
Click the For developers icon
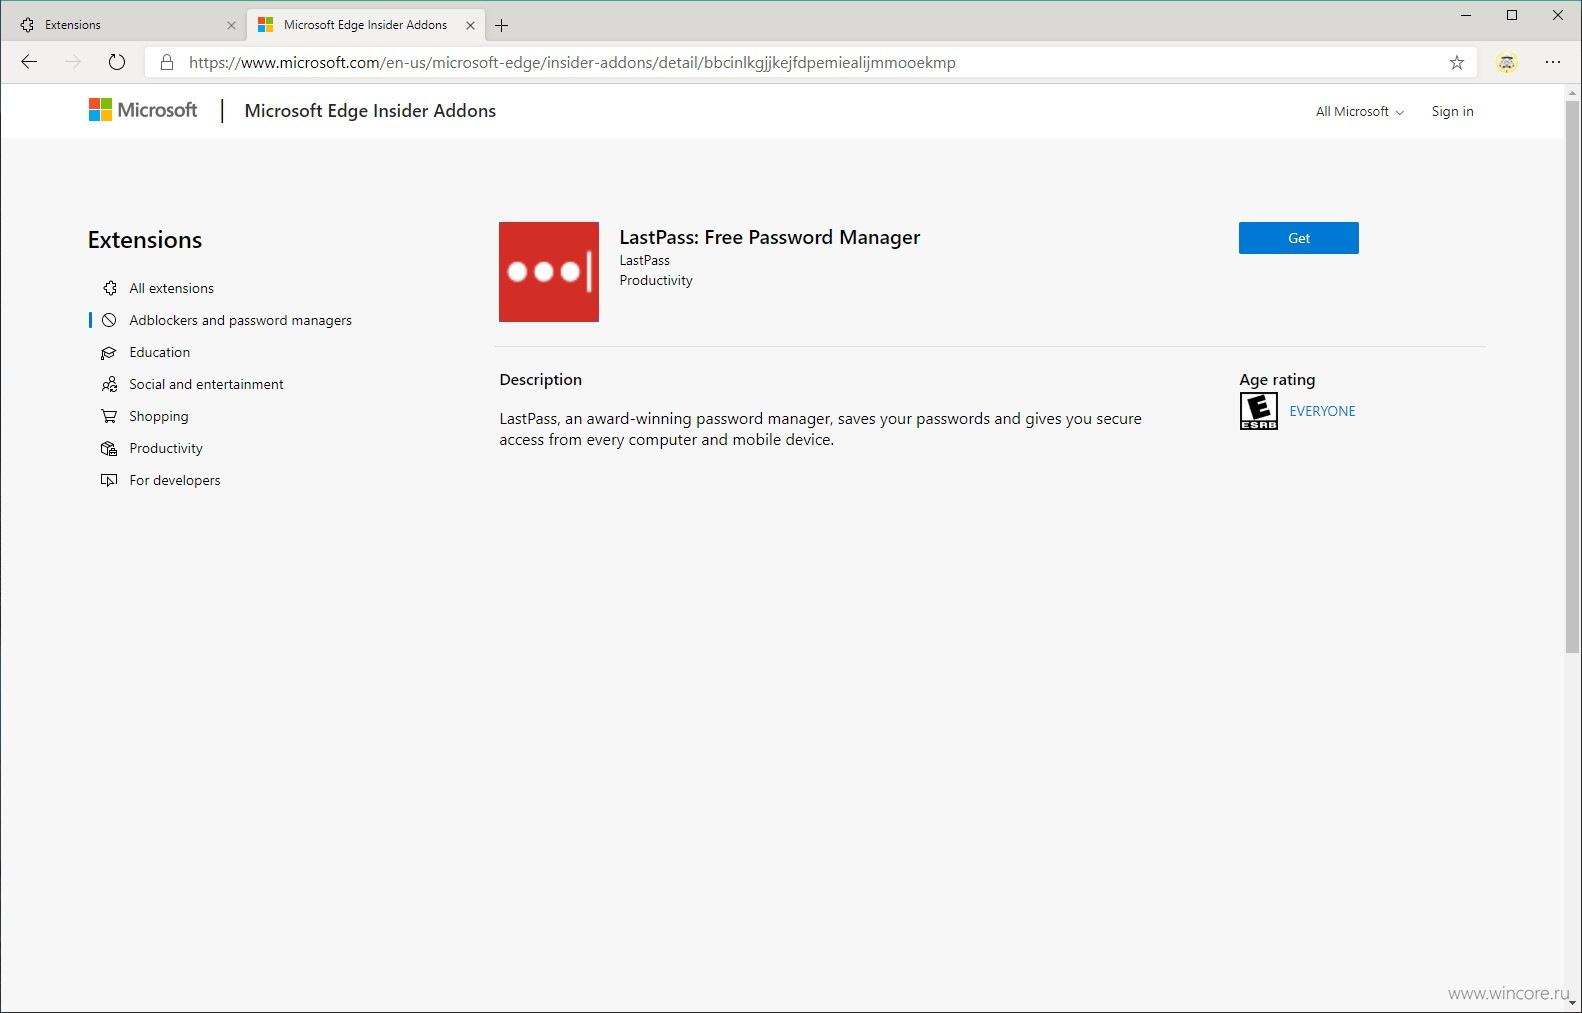tap(110, 480)
